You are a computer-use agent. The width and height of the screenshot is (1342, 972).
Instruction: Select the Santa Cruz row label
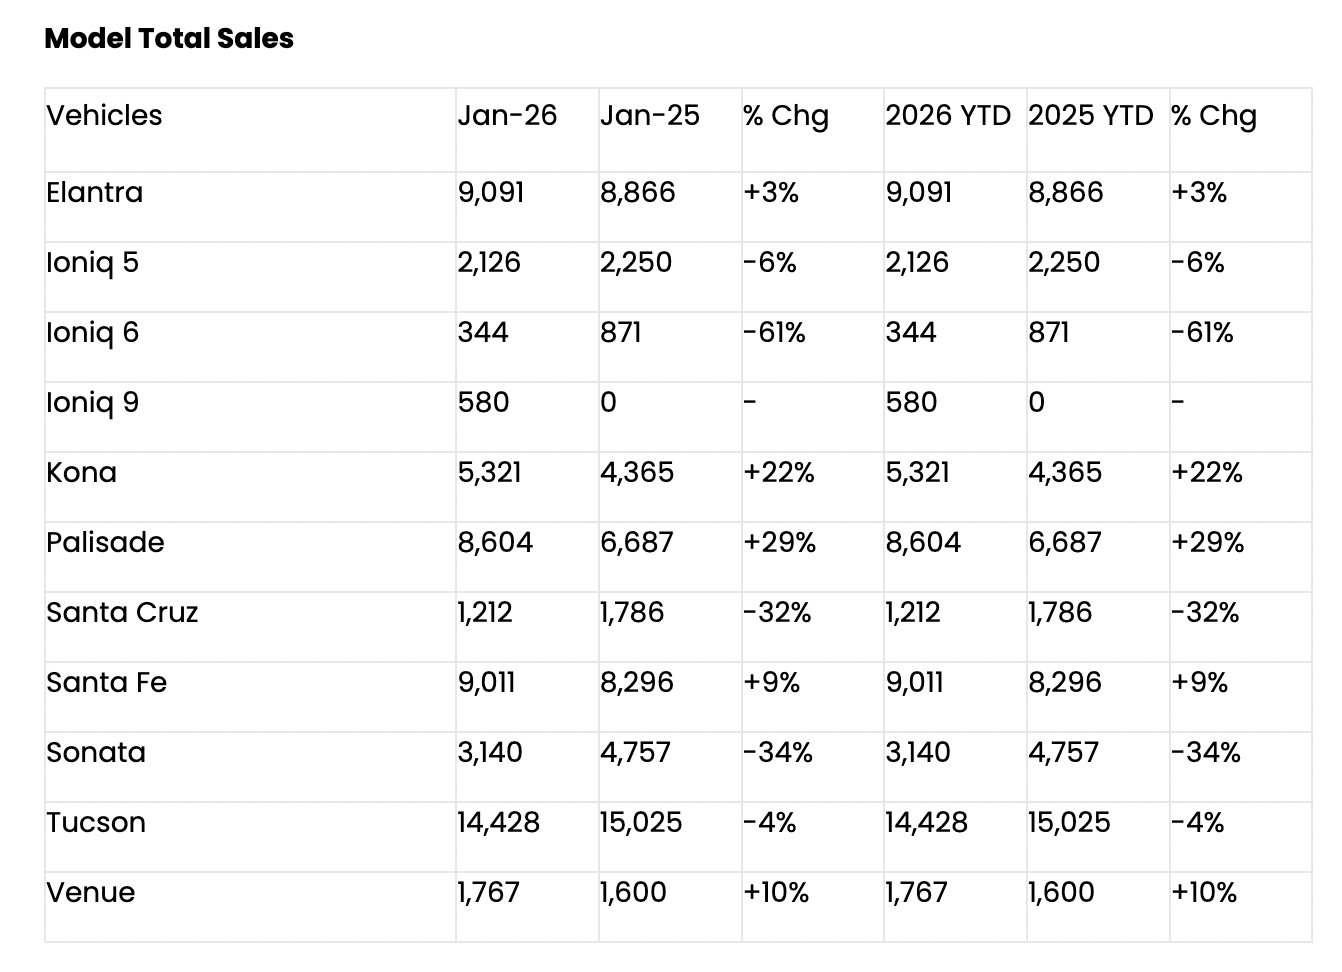(x=122, y=613)
